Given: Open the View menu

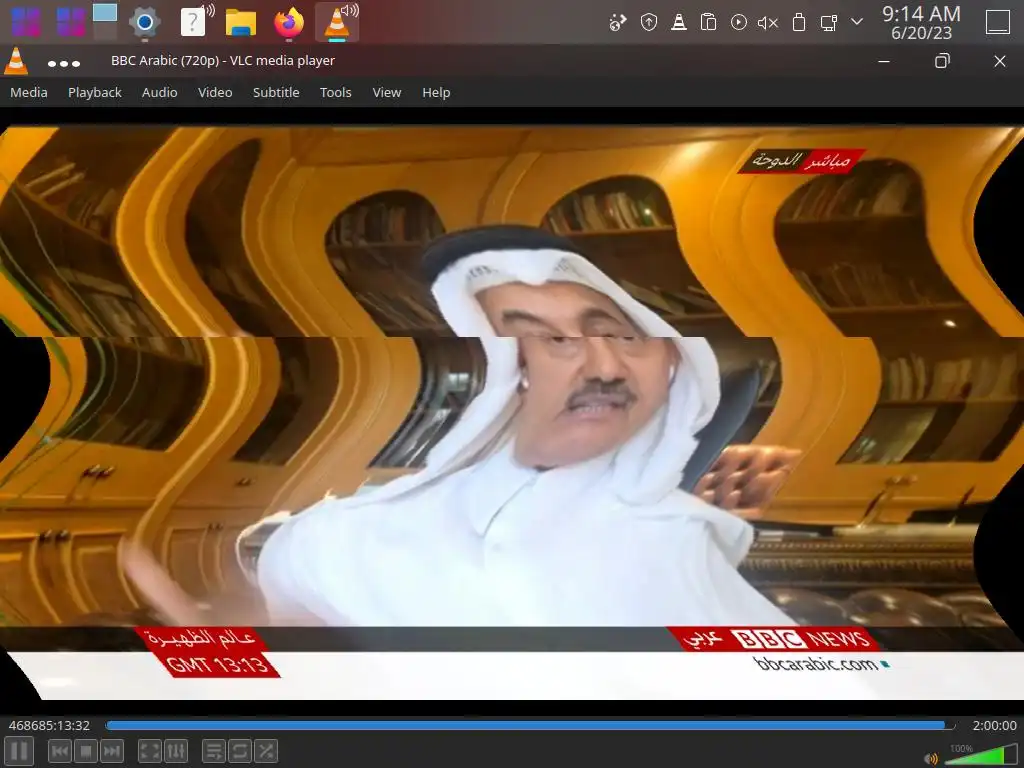Looking at the screenshot, I should (387, 92).
